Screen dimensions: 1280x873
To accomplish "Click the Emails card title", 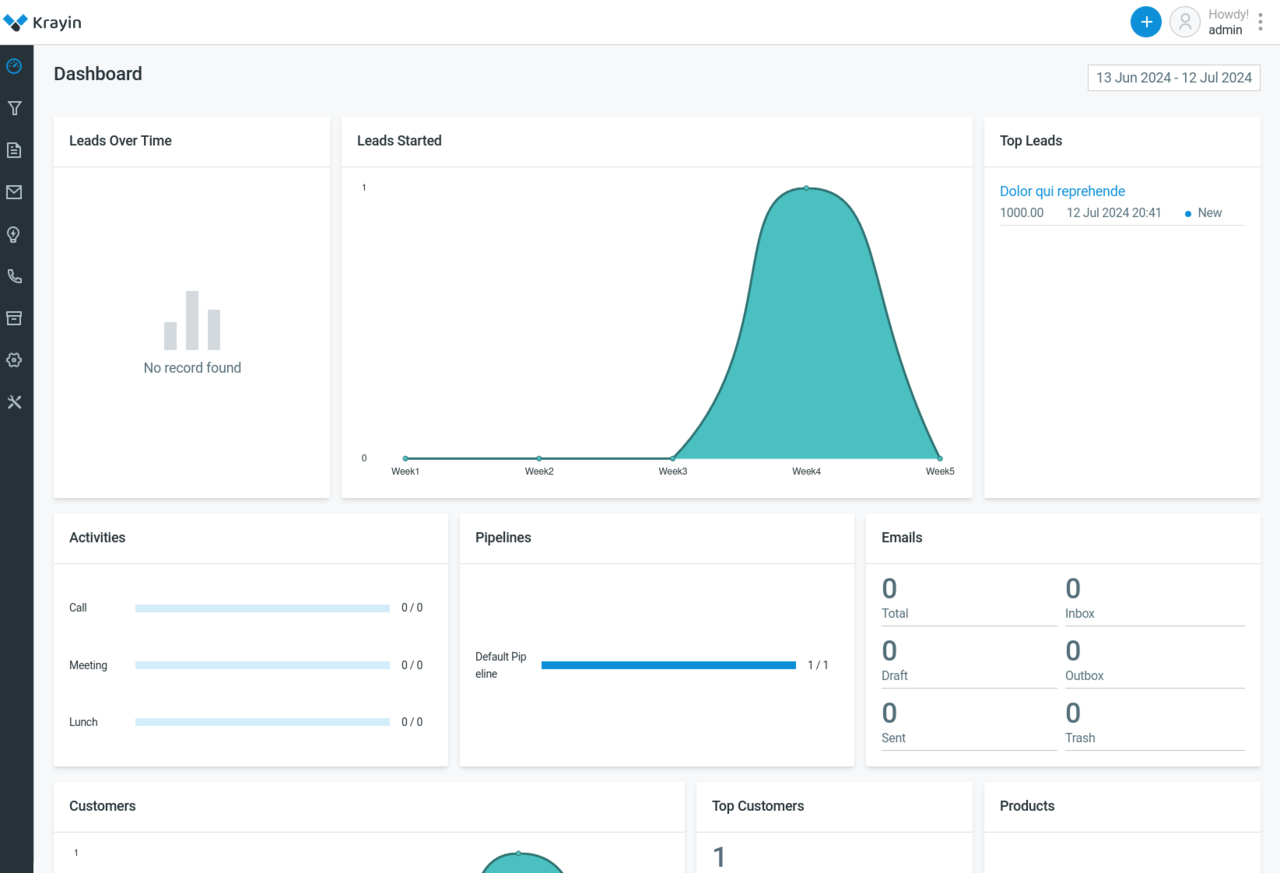I will (902, 538).
